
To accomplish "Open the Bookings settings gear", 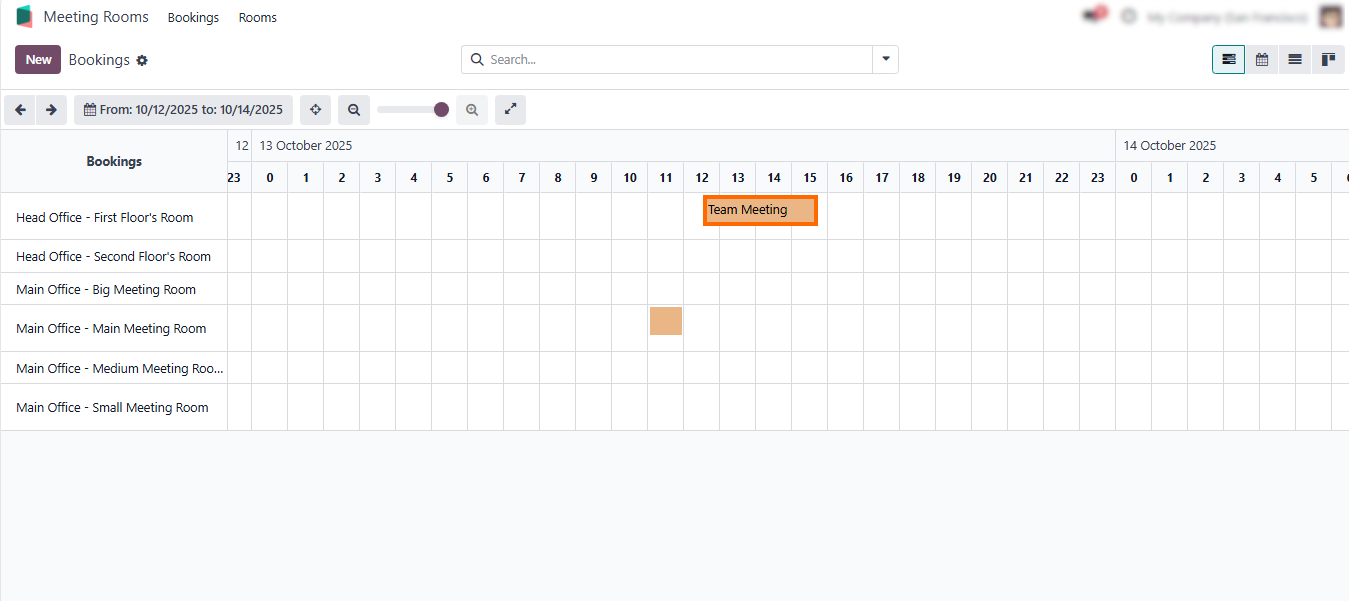I will pyautogui.click(x=142, y=60).
